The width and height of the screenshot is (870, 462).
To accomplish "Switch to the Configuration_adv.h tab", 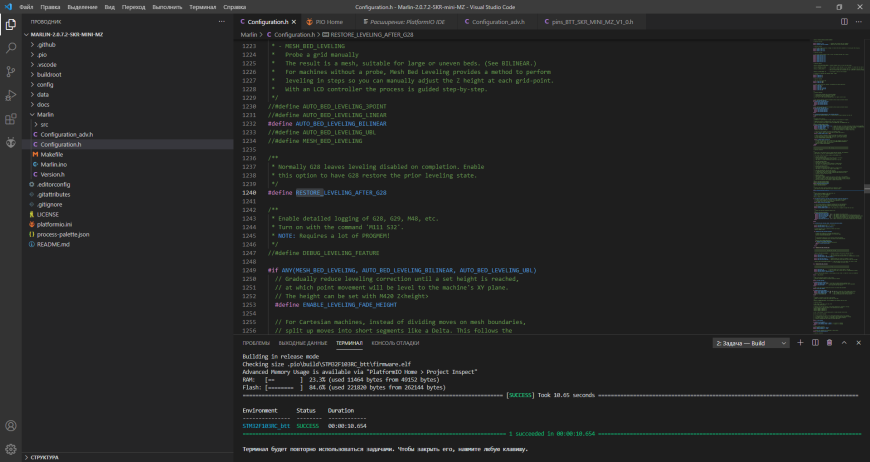I will [498, 22].
